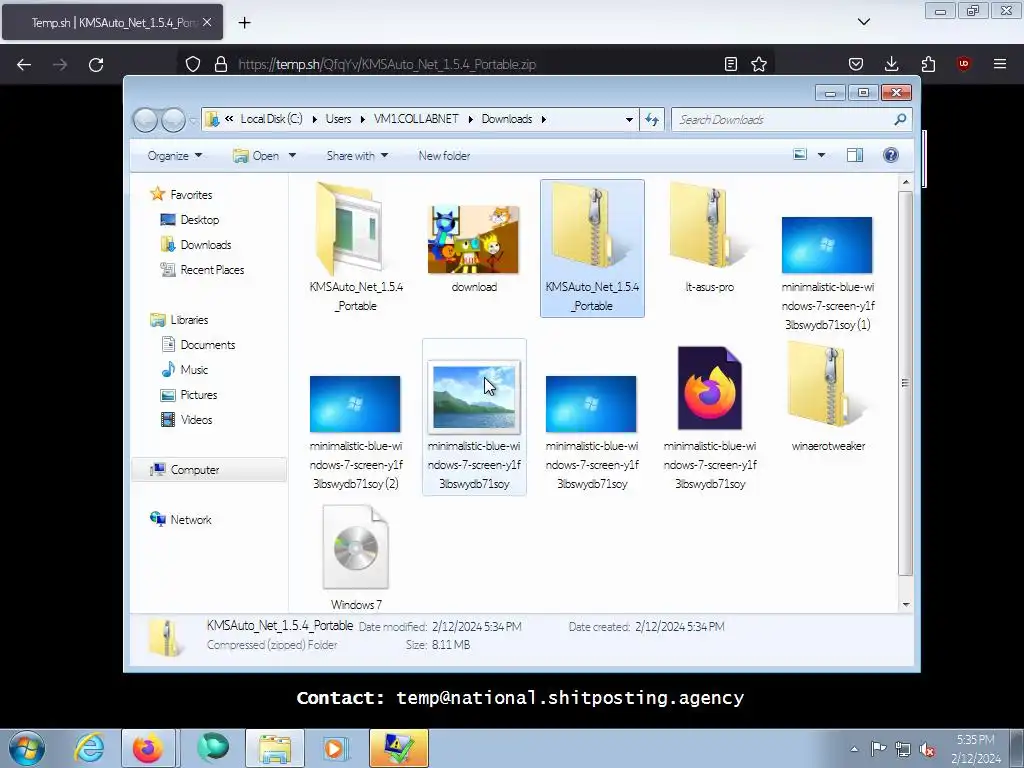Viewport: 1024px width, 768px height.
Task: Toggle Firefox reader view icon
Action: pos(731,64)
